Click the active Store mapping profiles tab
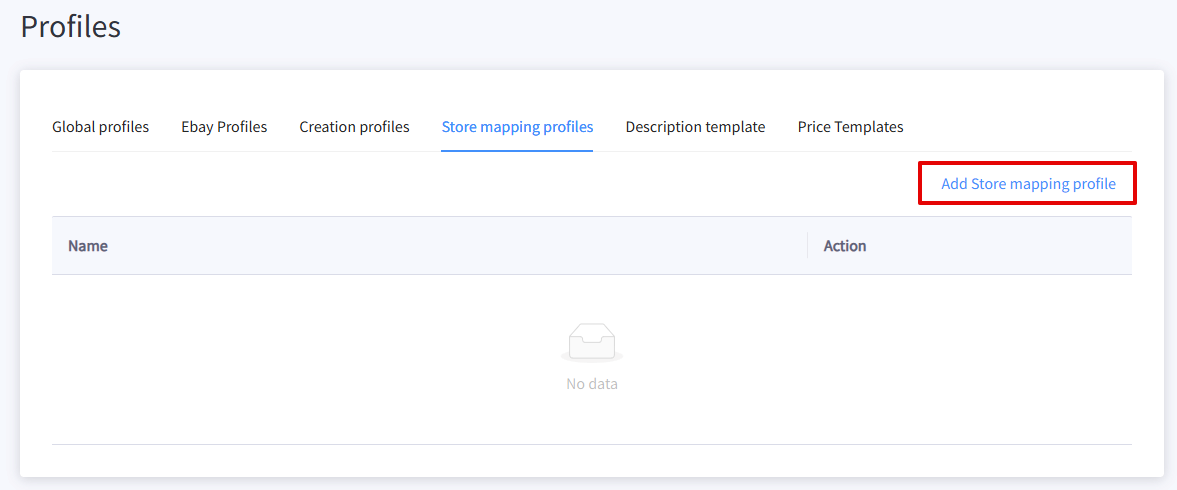1177x490 pixels. click(517, 127)
